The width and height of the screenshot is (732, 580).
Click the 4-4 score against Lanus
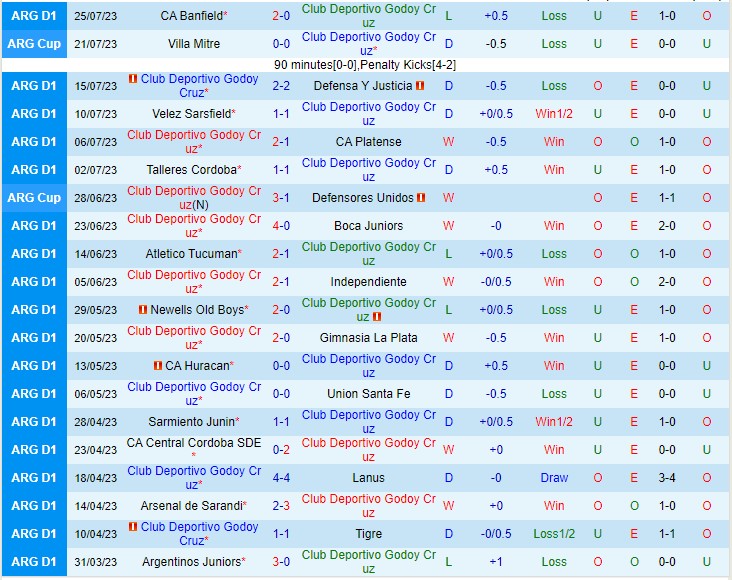click(281, 478)
